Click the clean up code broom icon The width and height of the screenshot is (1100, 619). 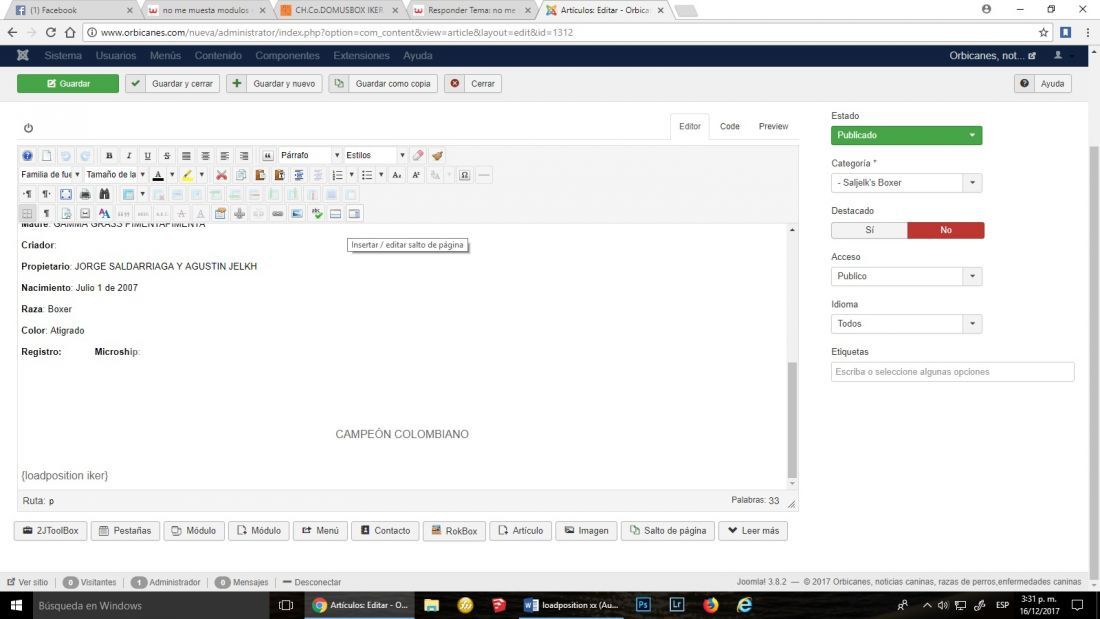[x=437, y=155]
